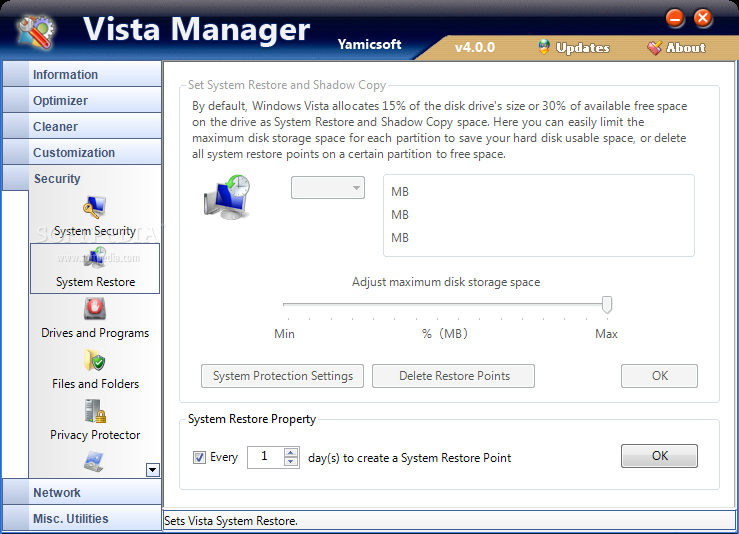Select the System Restore icon
The image size is (739, 534).
[95, 258]
